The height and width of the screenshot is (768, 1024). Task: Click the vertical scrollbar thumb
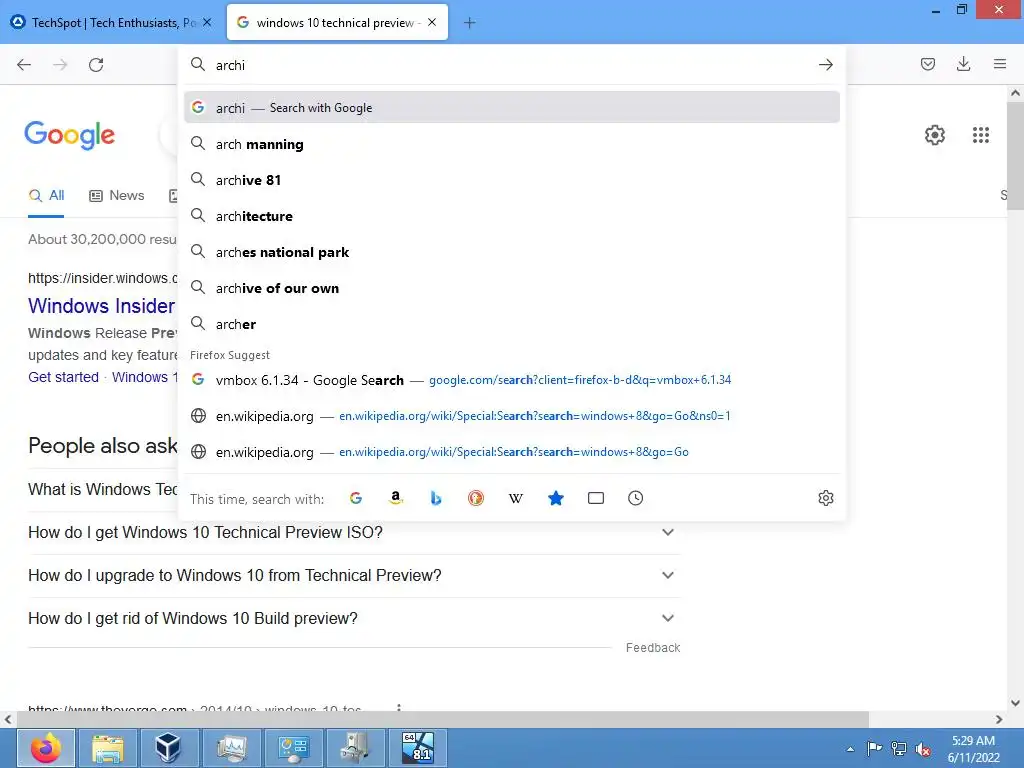1015,155
